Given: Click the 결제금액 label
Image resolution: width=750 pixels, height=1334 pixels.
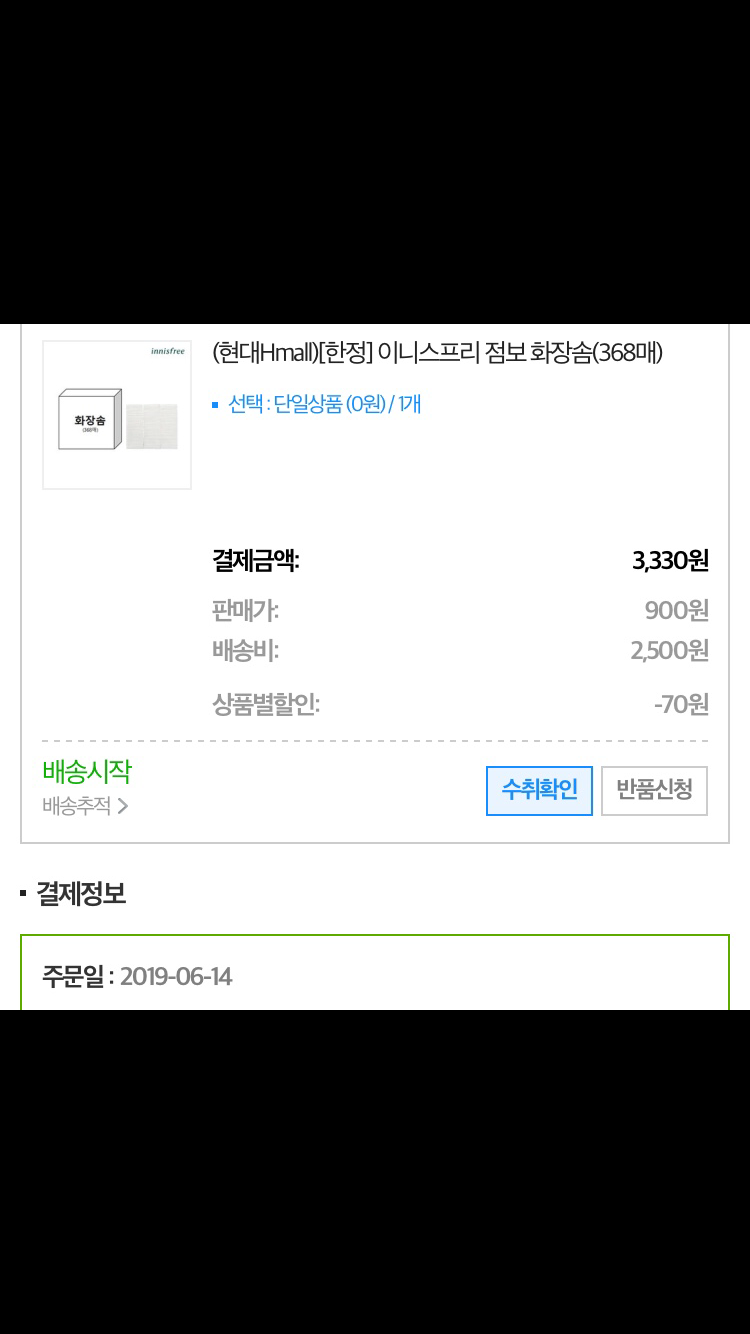Looking at the screenshot, I should [x=256, y=560].
